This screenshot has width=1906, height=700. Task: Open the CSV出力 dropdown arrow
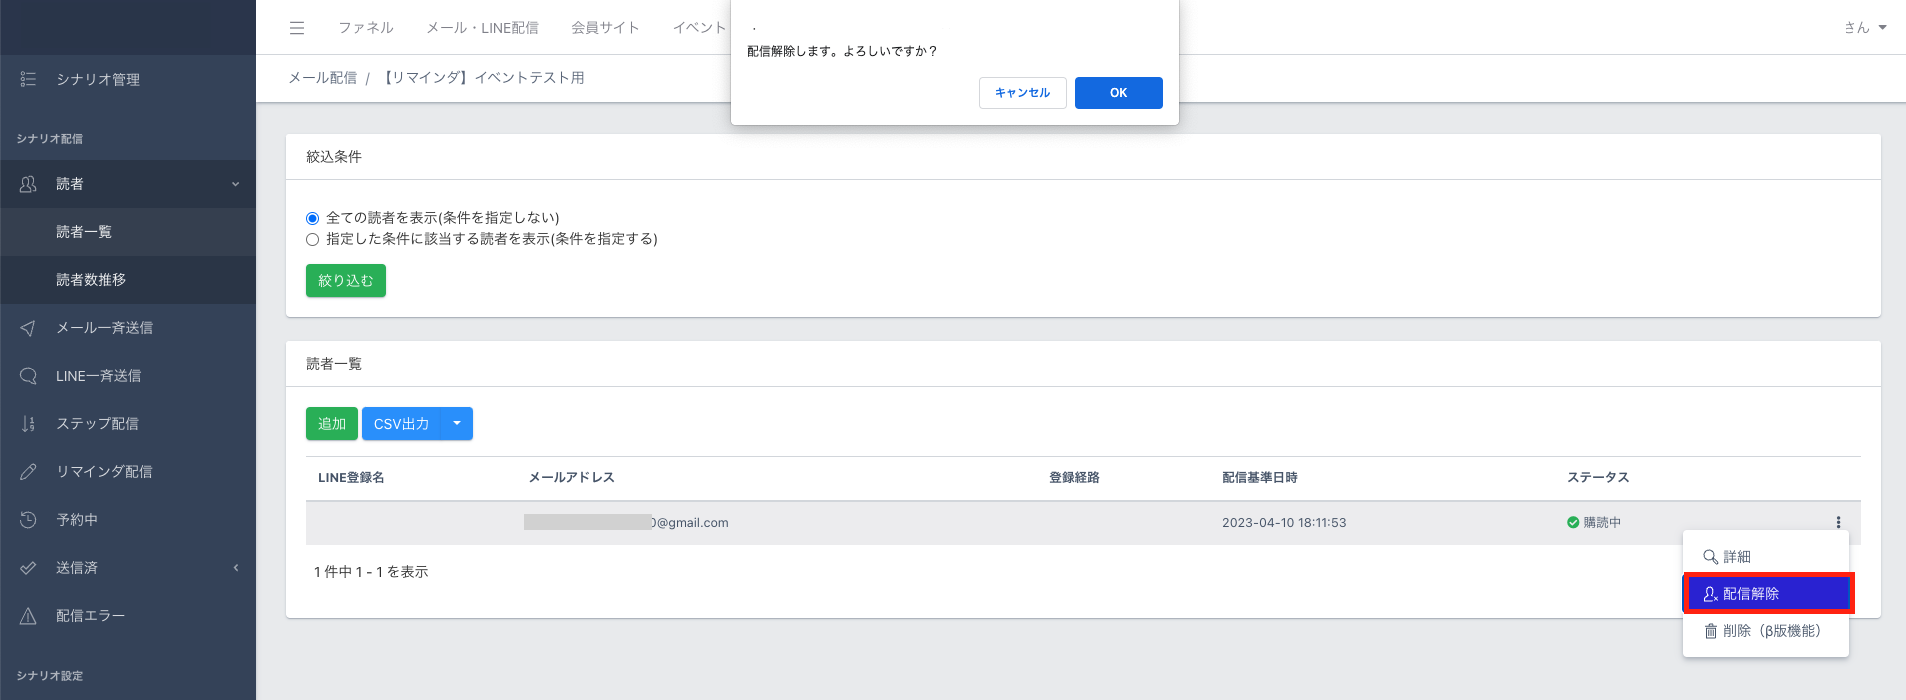(x=457, y=424)
